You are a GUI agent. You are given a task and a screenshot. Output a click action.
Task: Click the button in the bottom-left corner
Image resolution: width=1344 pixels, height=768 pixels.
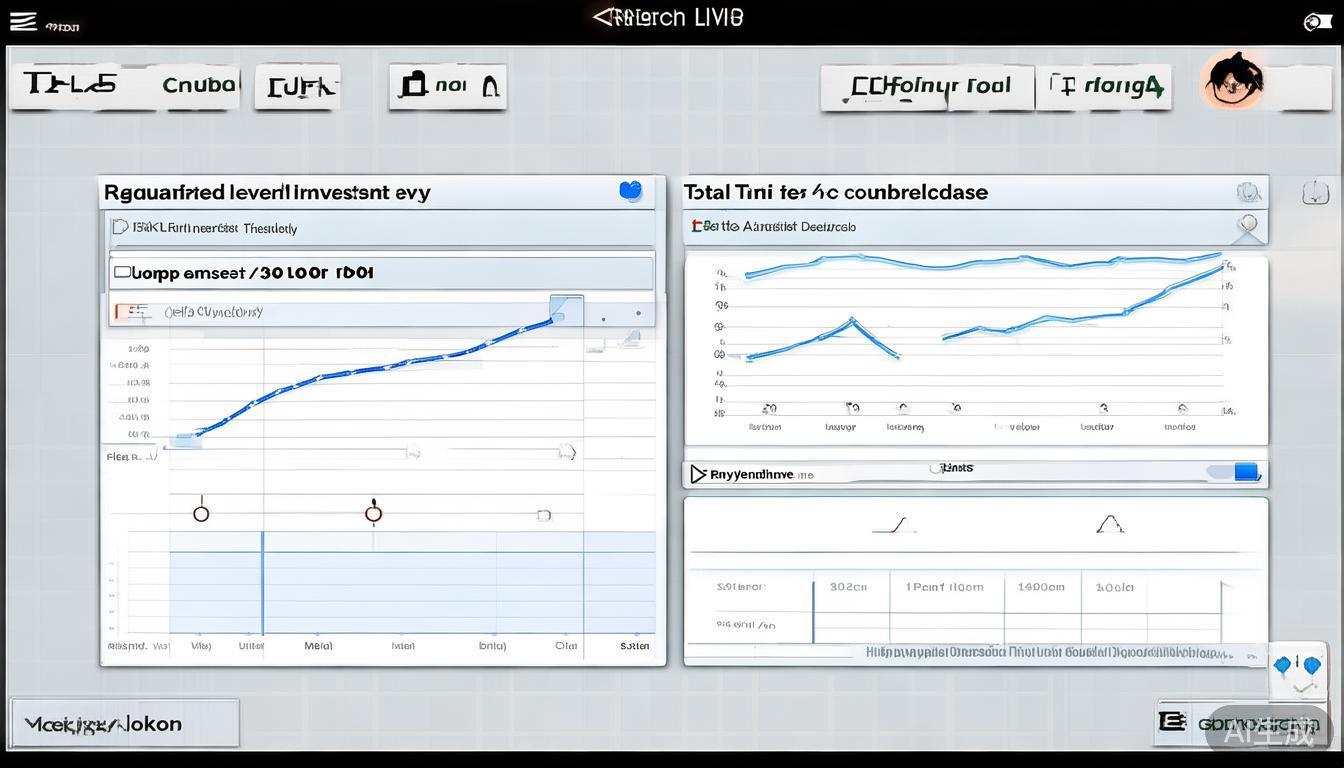pos(124,723)
